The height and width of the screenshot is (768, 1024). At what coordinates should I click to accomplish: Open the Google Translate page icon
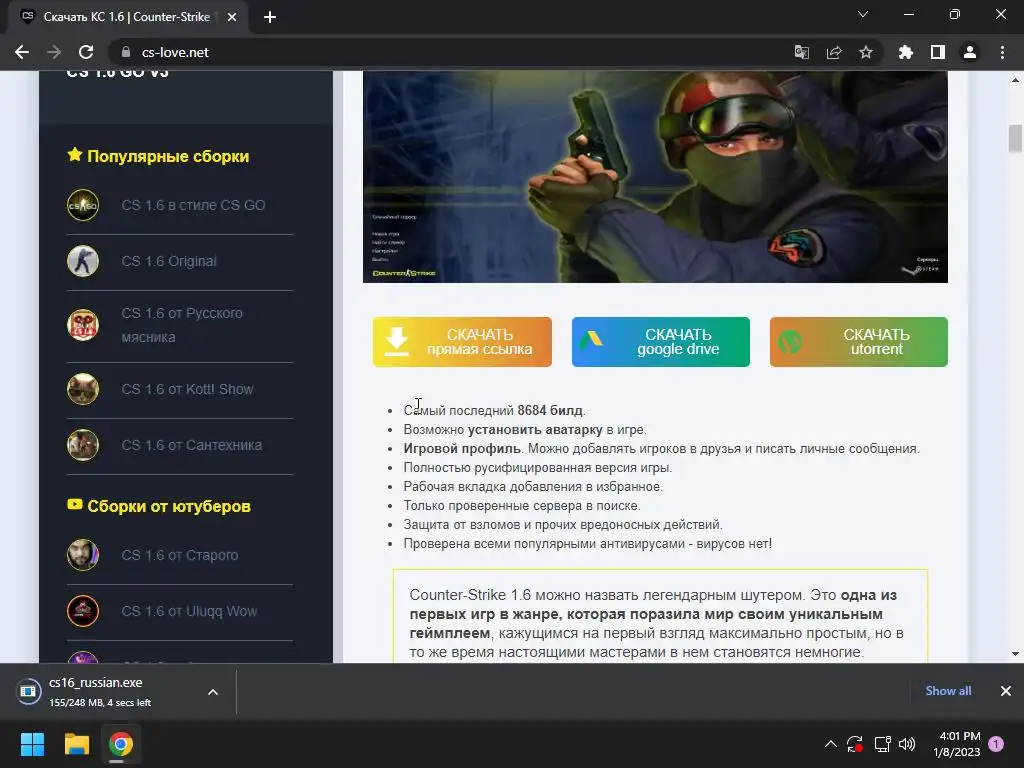tap(801, 52)
